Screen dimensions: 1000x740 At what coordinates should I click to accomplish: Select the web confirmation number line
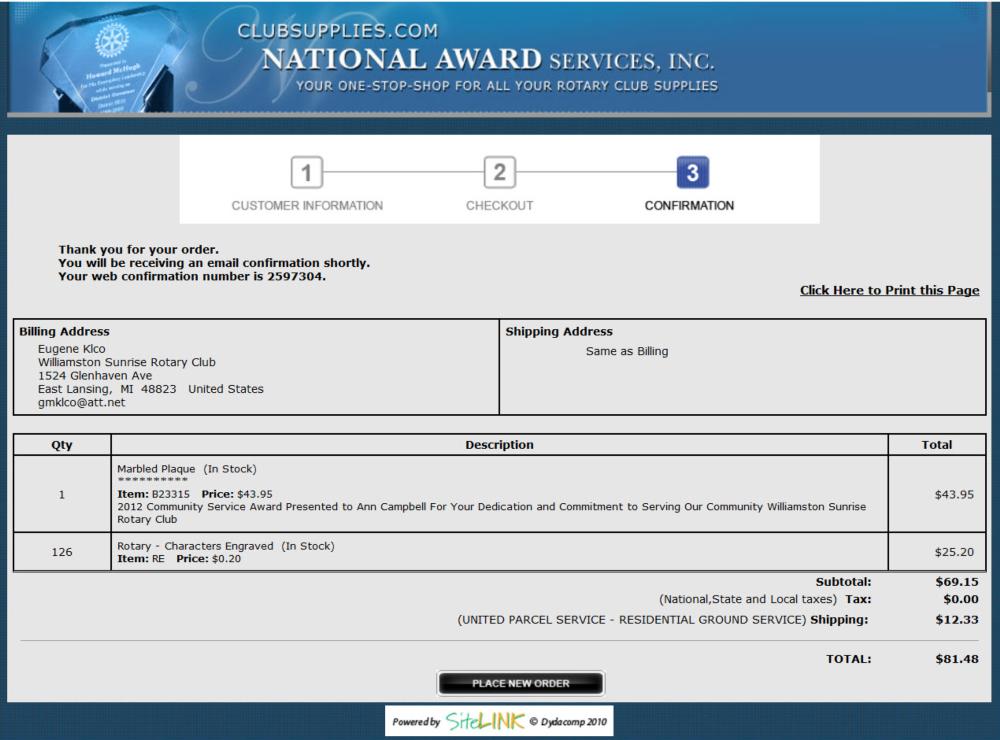192,276
